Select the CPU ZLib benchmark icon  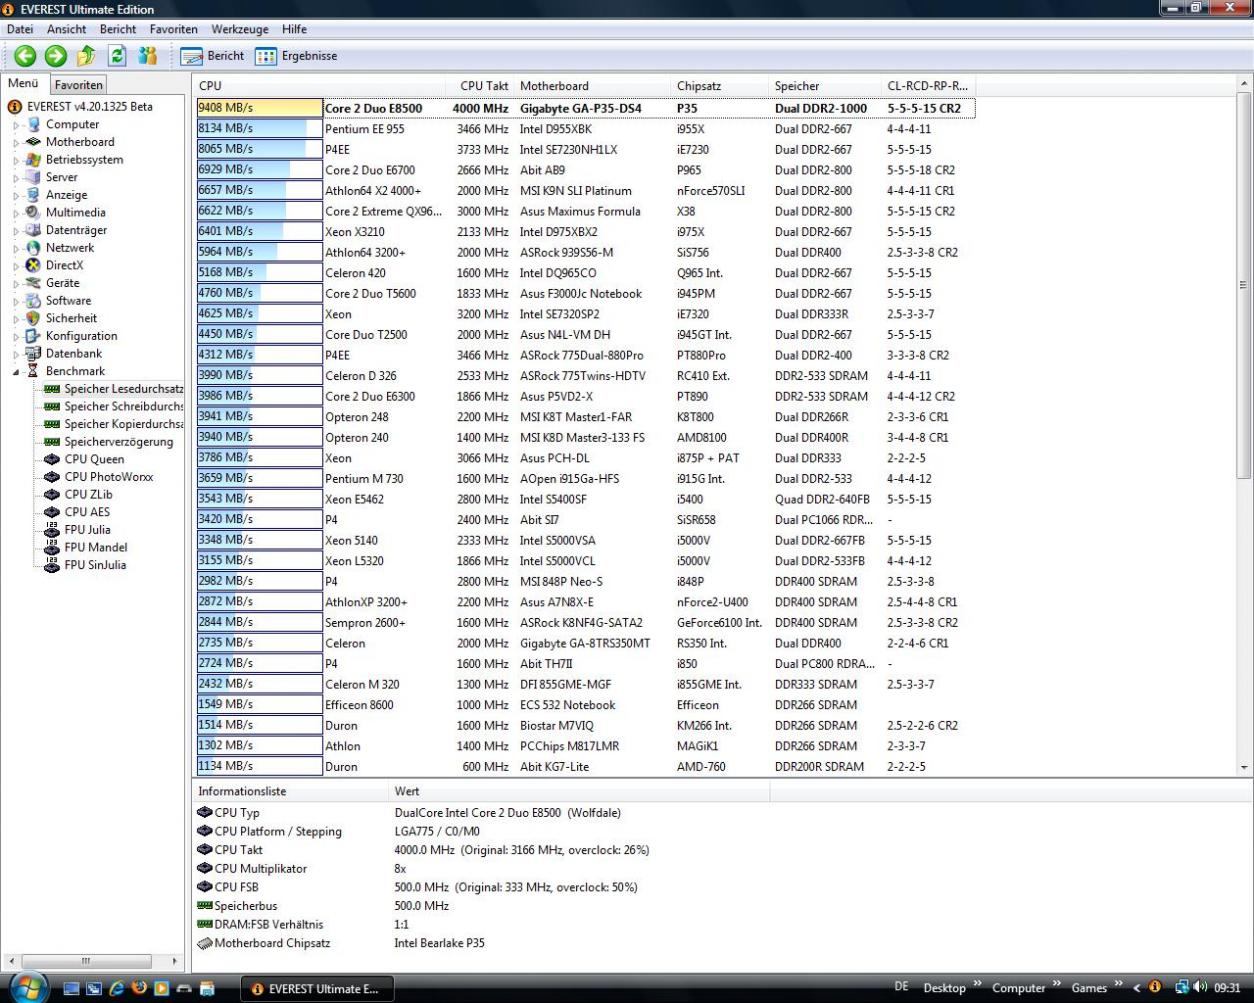click(x=52, y=494)
